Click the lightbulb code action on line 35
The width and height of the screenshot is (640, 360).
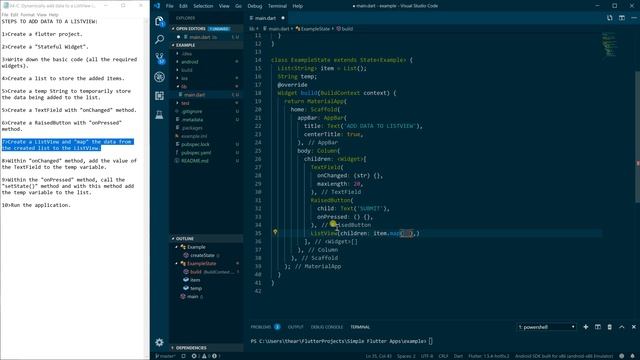275,232
